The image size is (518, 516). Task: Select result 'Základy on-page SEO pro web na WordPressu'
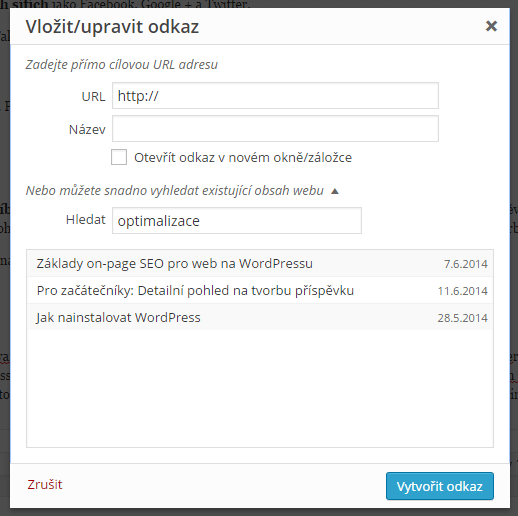point(260,263)
